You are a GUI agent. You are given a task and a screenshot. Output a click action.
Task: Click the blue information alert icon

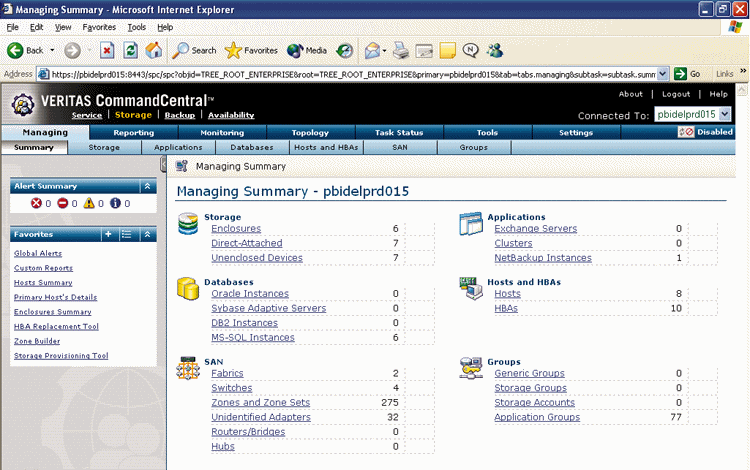click(115, 203)
